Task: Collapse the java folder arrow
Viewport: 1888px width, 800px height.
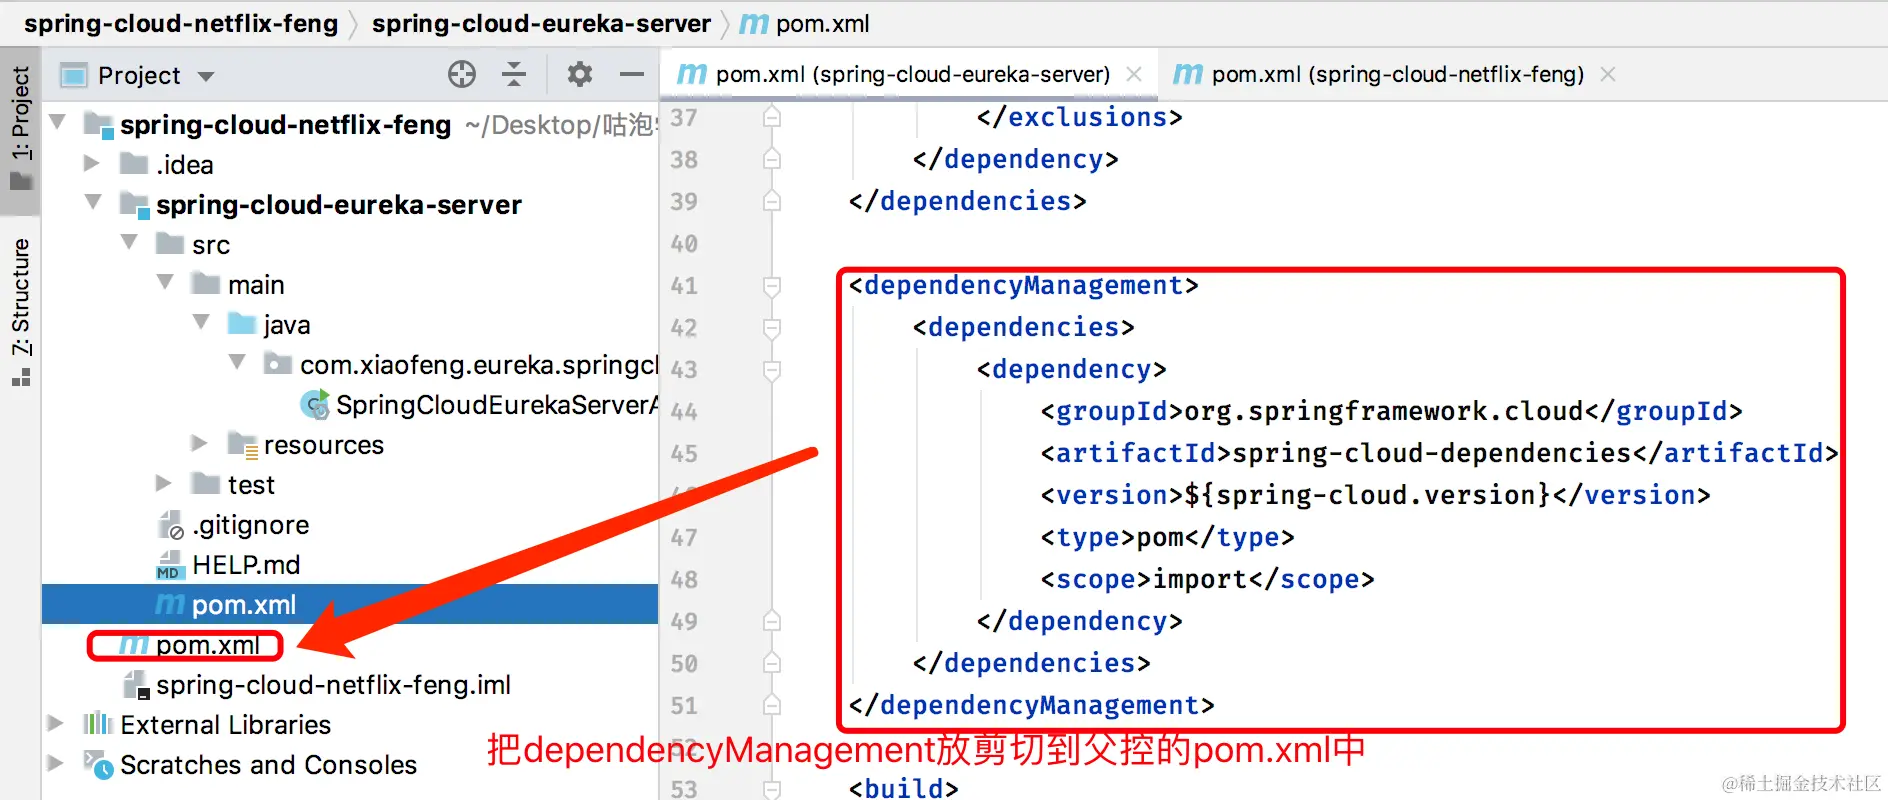Action: pos(201,323)
